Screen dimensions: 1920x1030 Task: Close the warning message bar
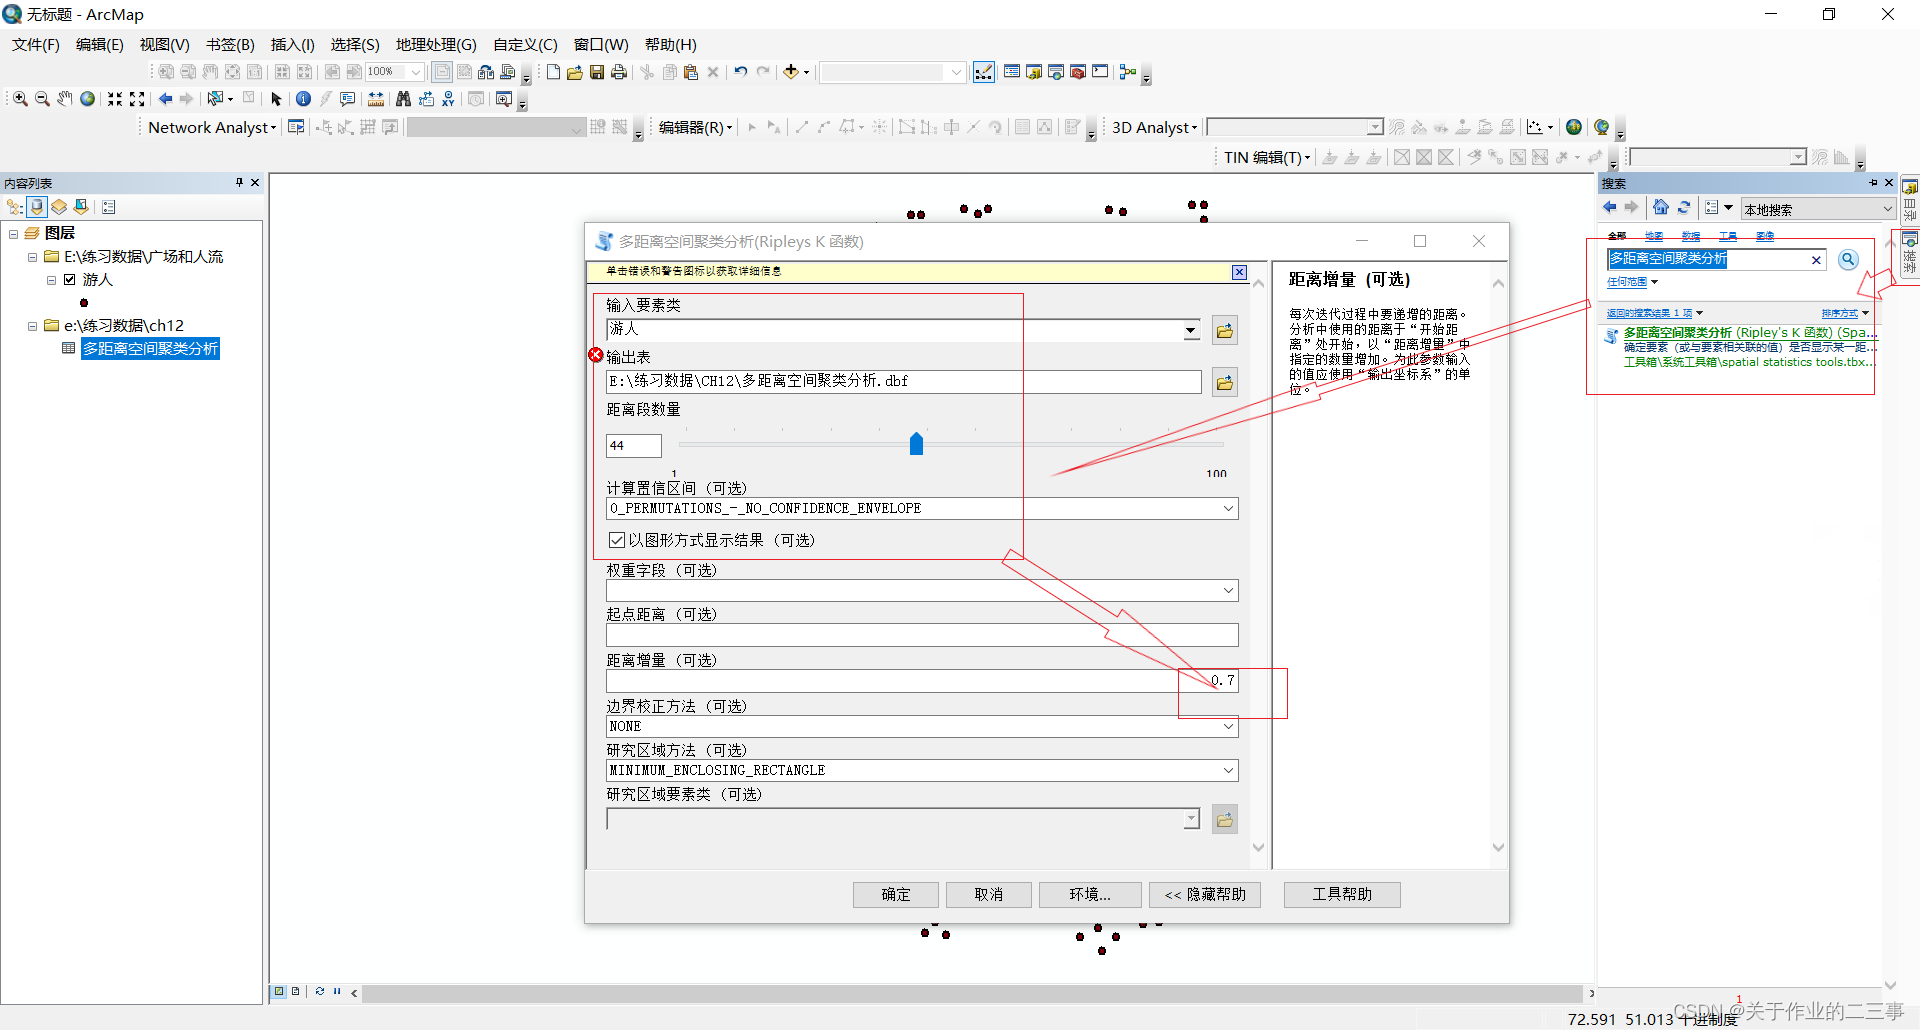pyautogui.click(x=1239, y=272)
